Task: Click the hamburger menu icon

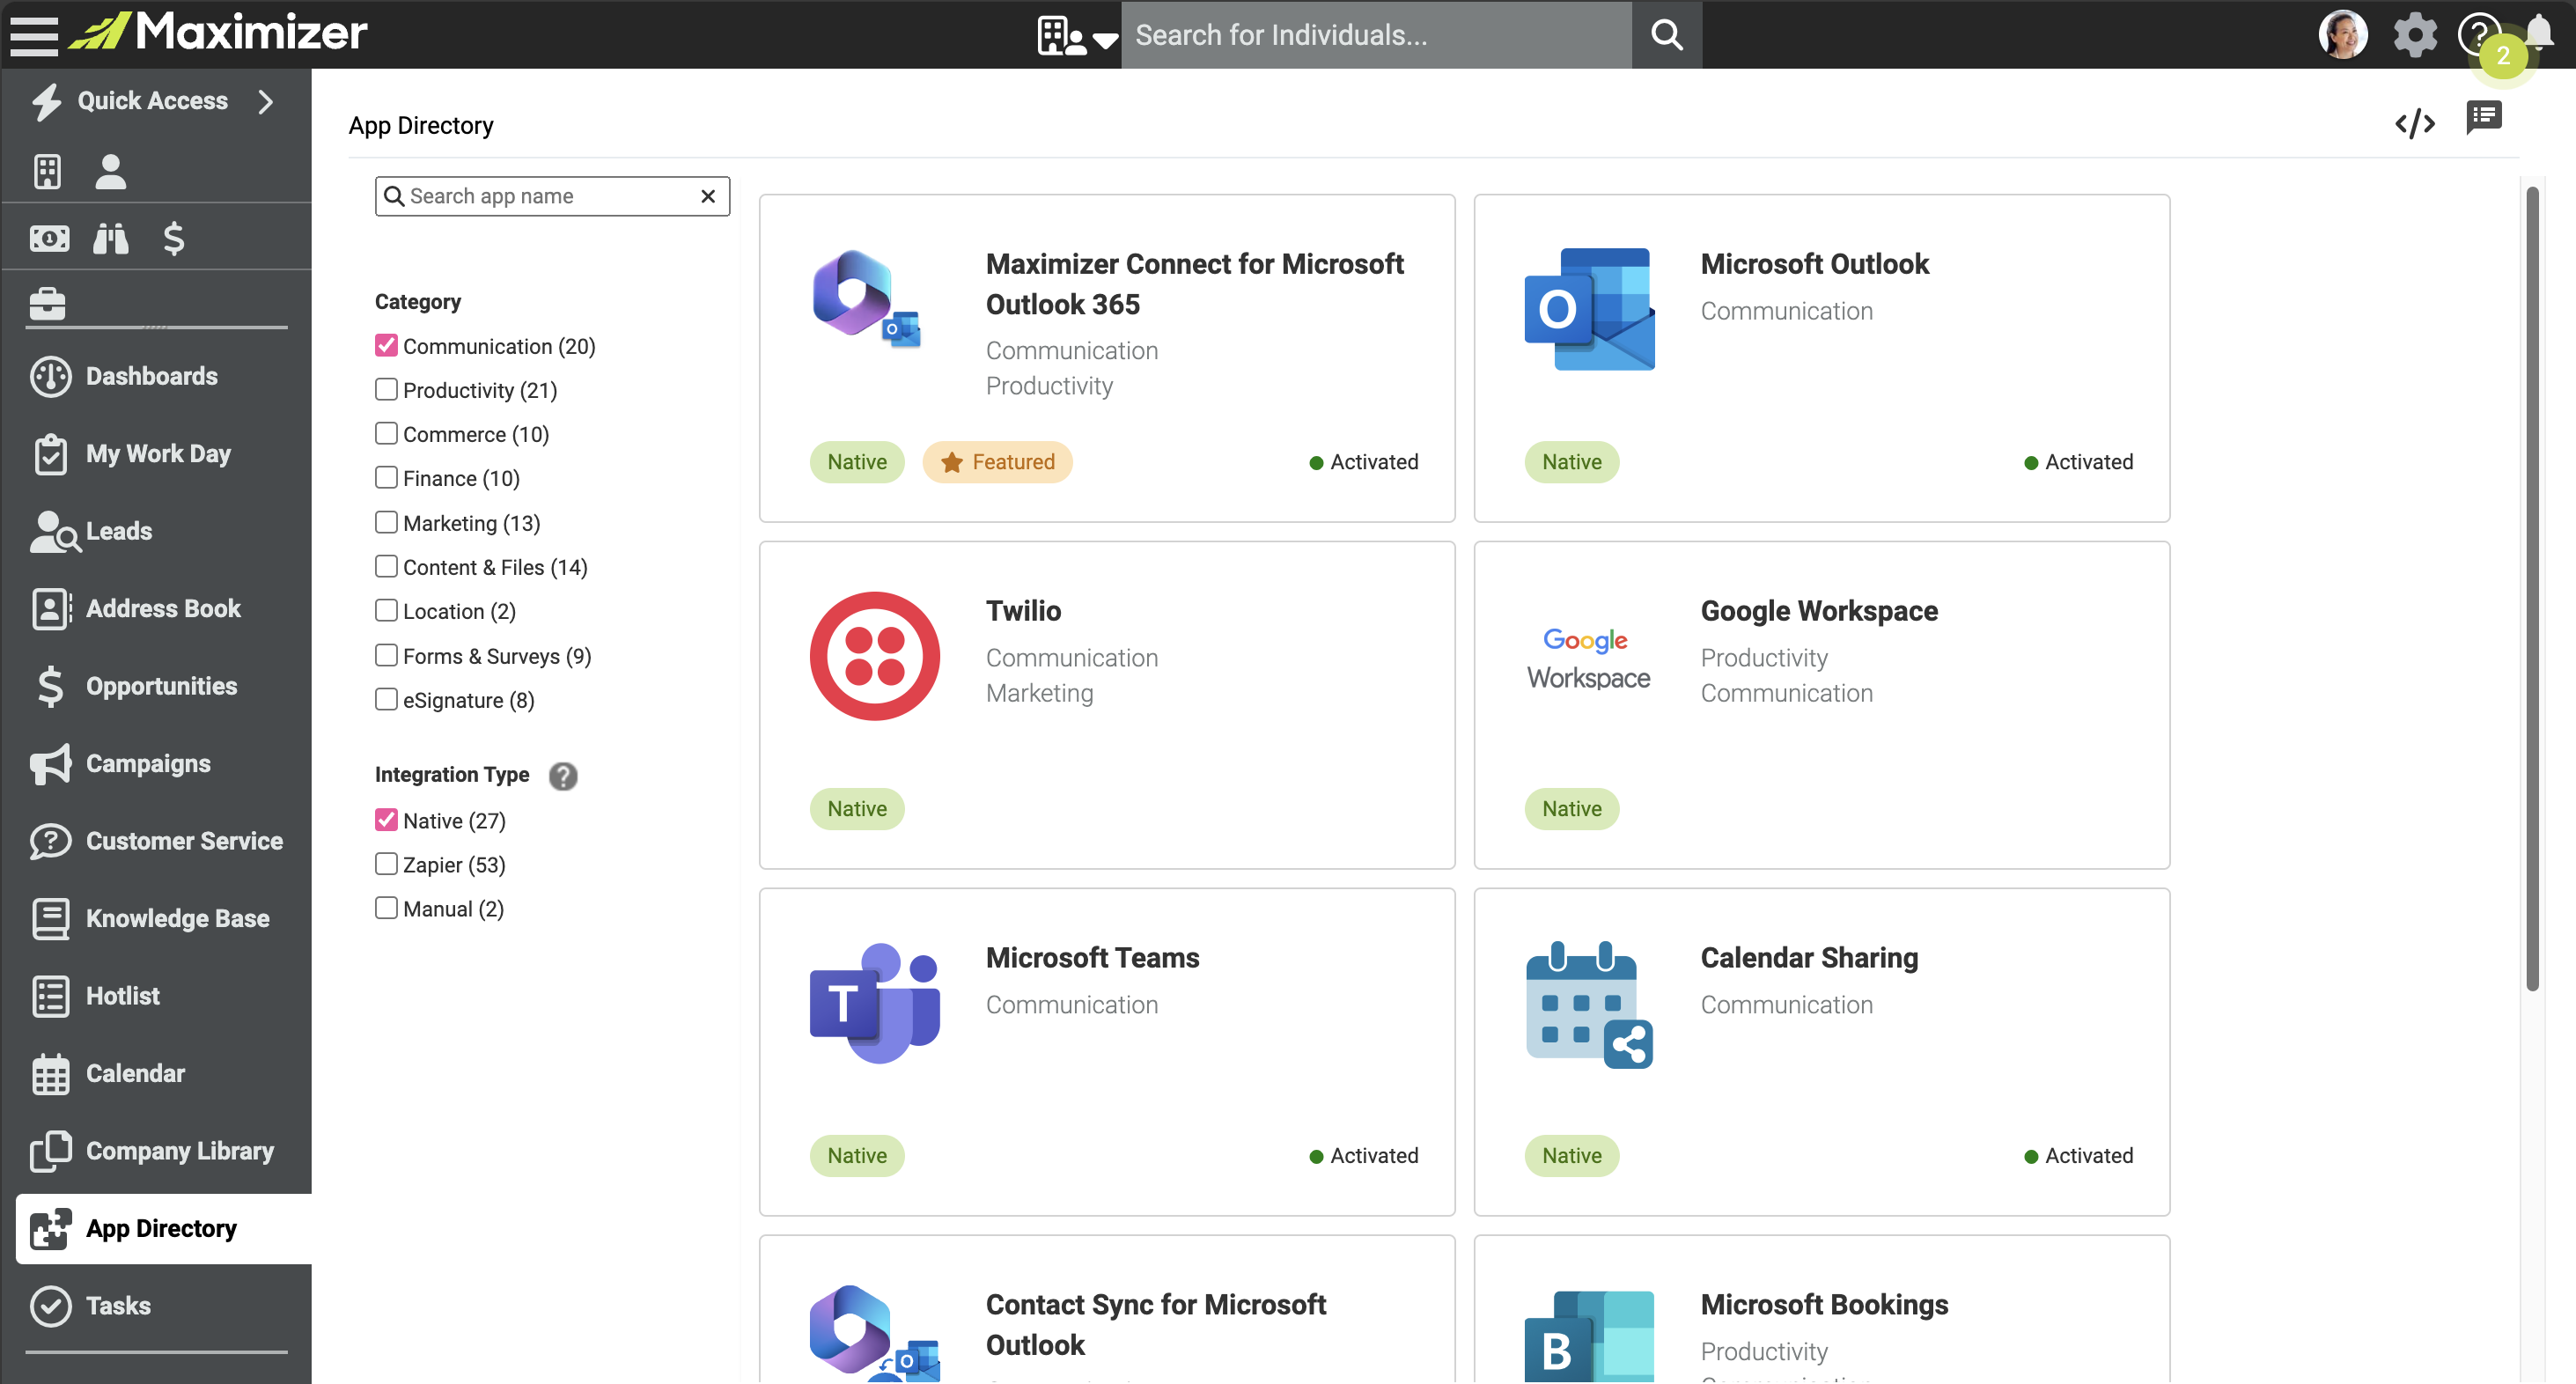Action: click(x=34, y=34)
